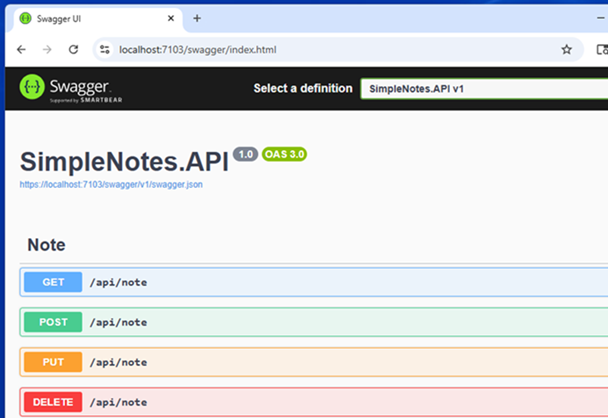Click the DELETE method badge
The image size is (608, 418).
53,402
